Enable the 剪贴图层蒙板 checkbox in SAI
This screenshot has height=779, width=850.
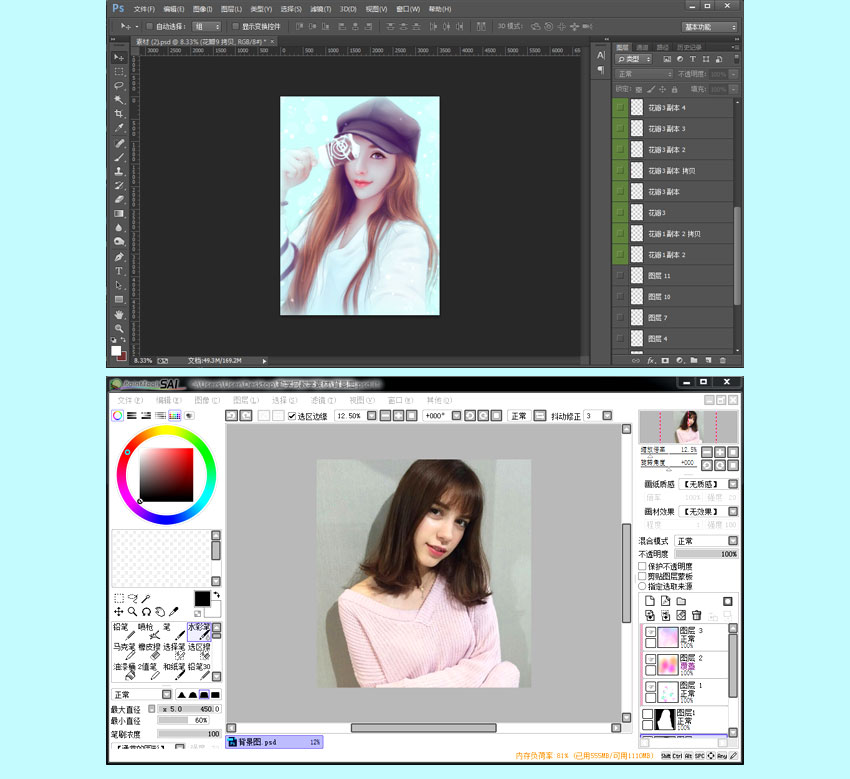coord(642,576)
